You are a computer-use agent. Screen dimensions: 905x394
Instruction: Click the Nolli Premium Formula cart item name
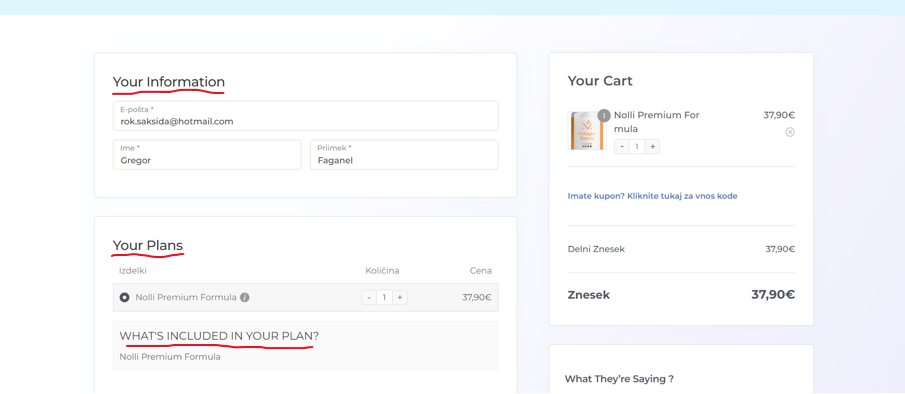coord(657,122)
